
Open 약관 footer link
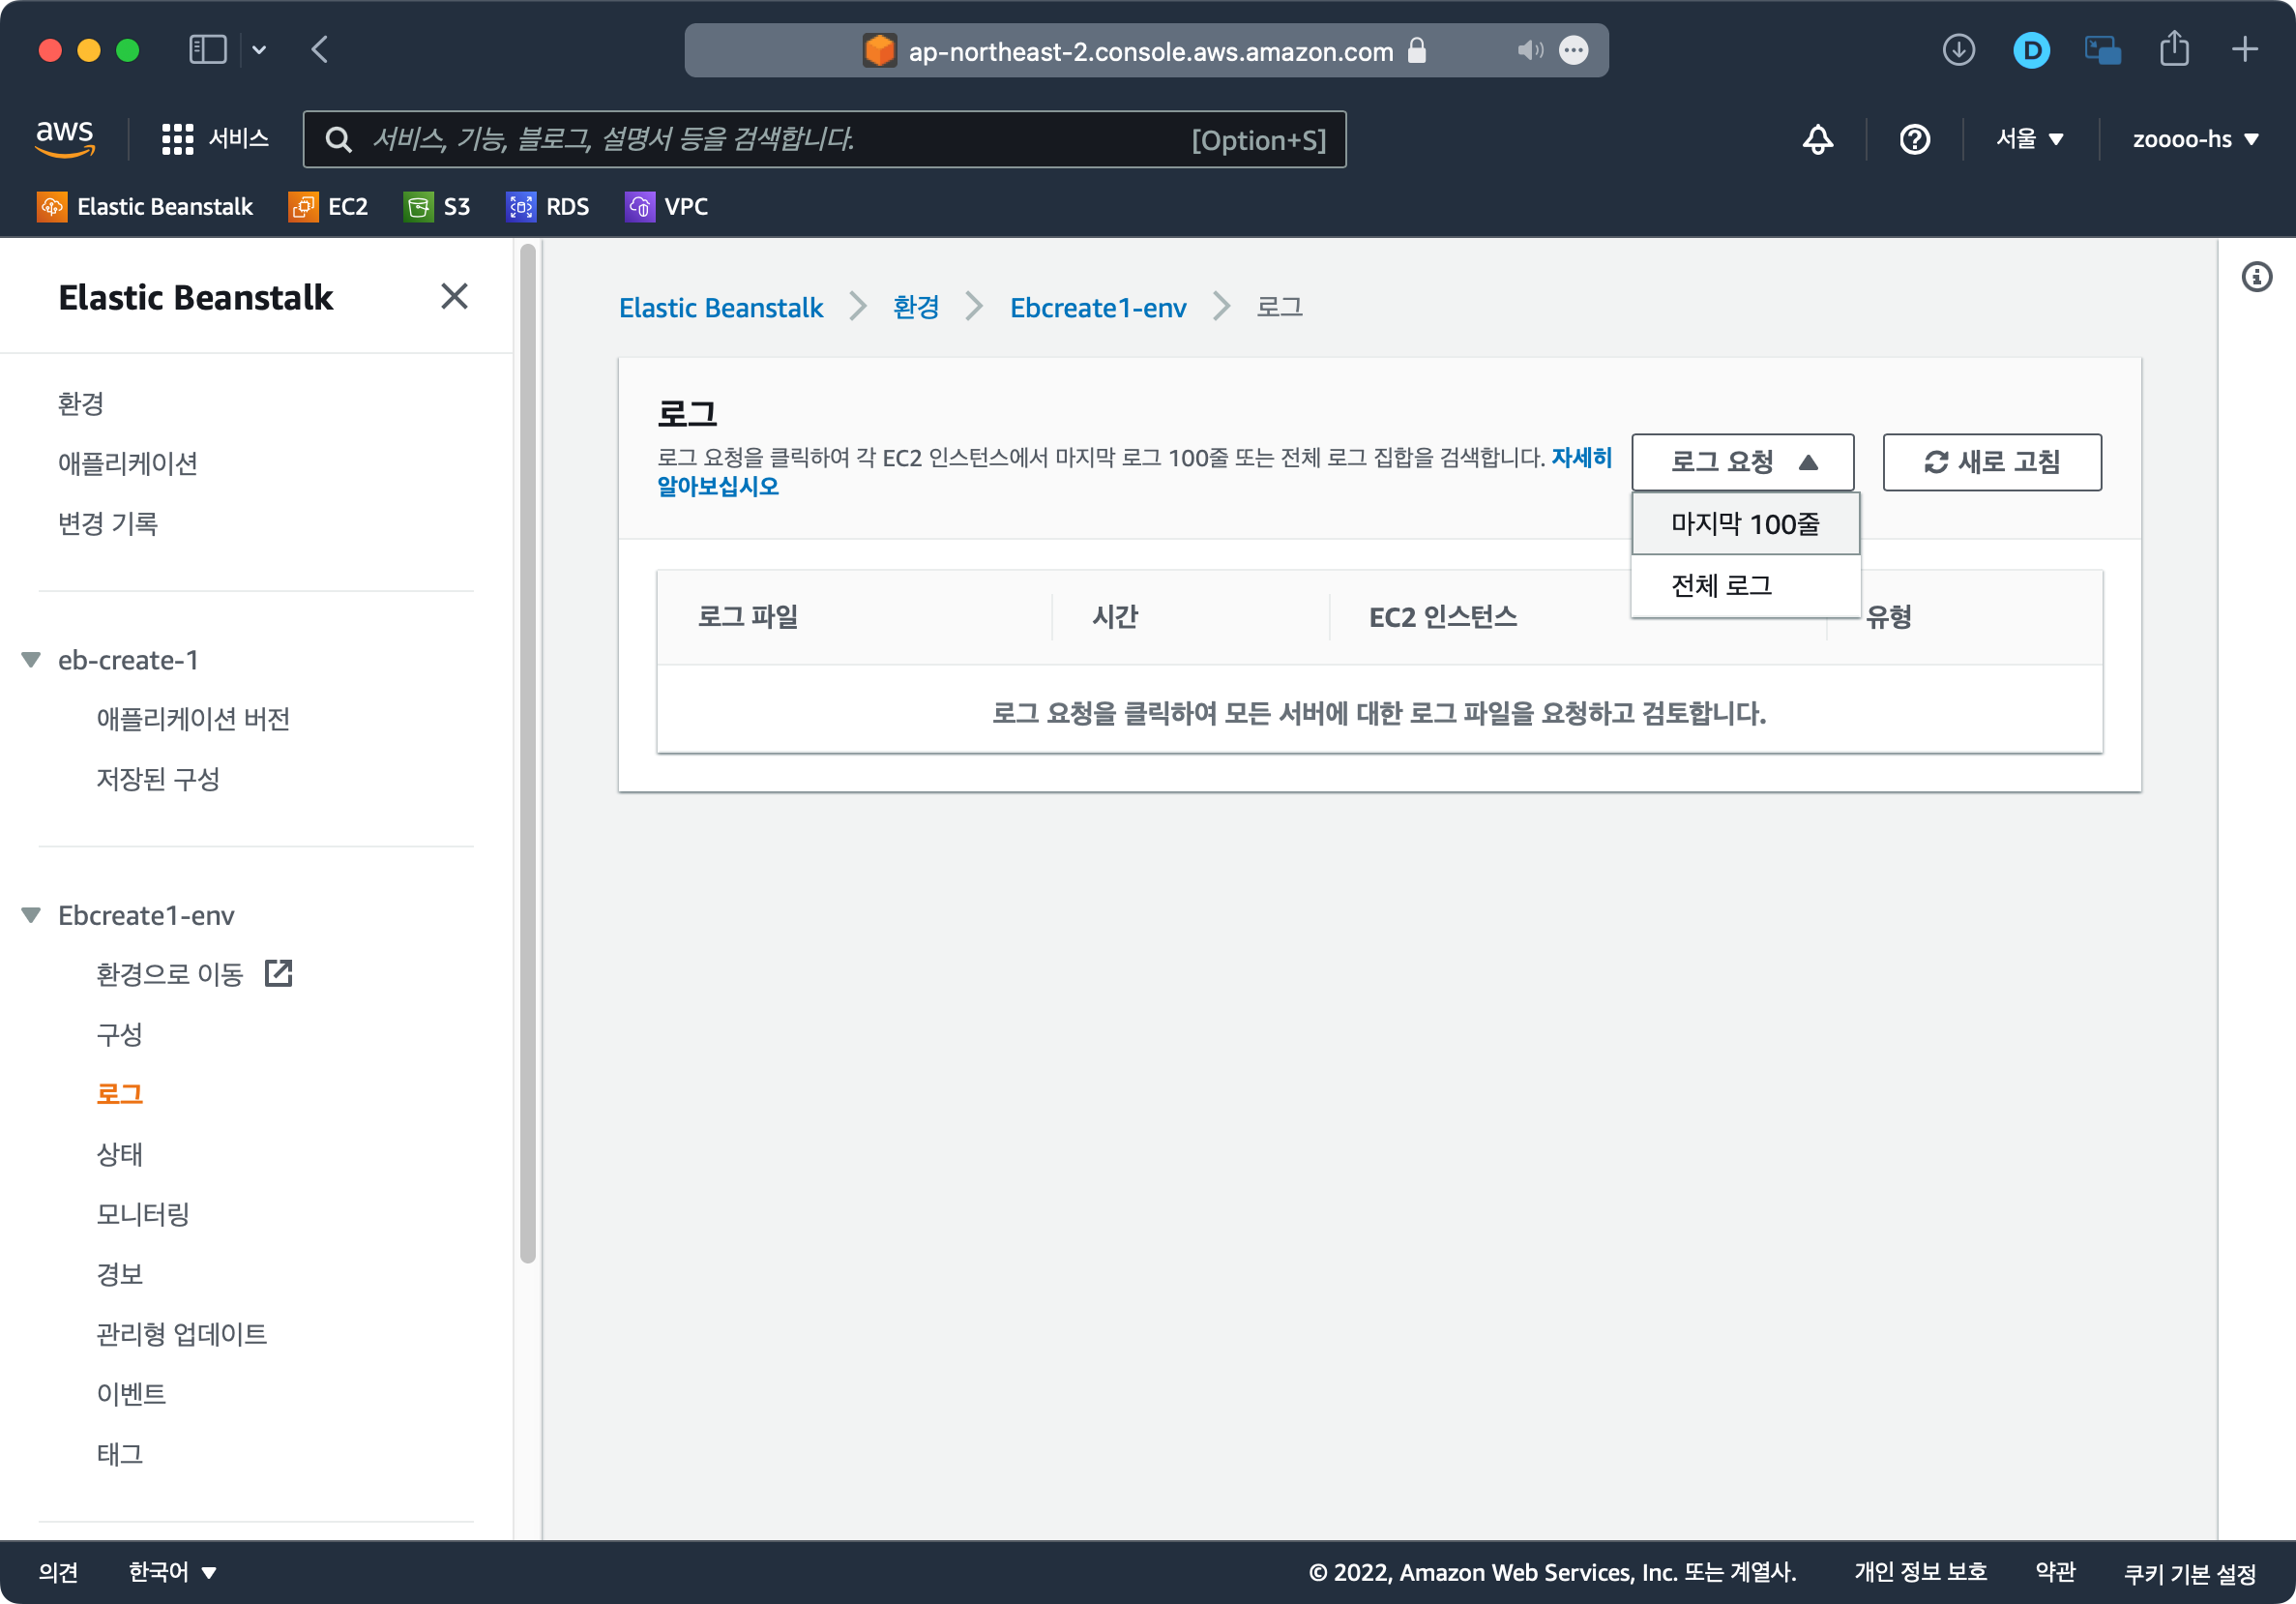2055,1571
